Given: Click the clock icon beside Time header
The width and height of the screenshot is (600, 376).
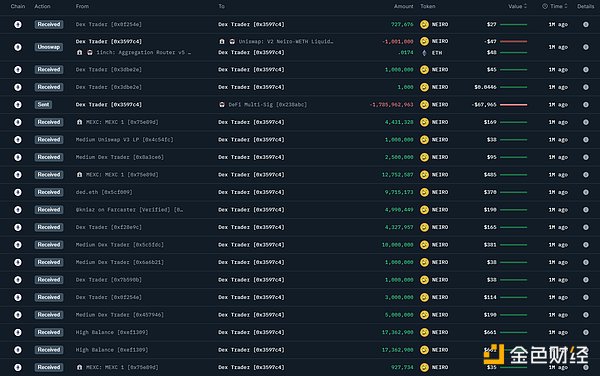Looking at the screenshot, I should [545, 6].
